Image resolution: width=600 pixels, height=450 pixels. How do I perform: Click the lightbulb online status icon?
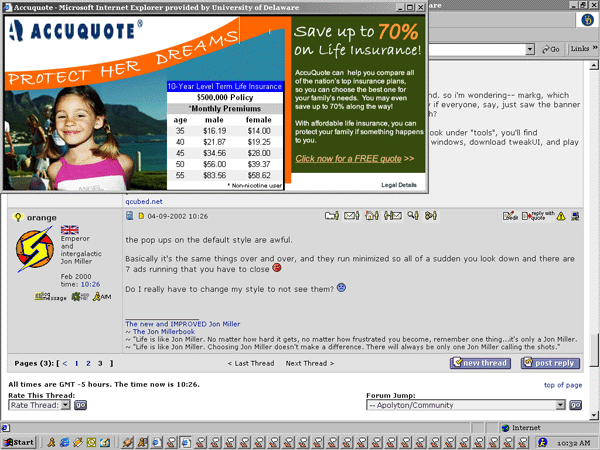click(x=18, y=217)
